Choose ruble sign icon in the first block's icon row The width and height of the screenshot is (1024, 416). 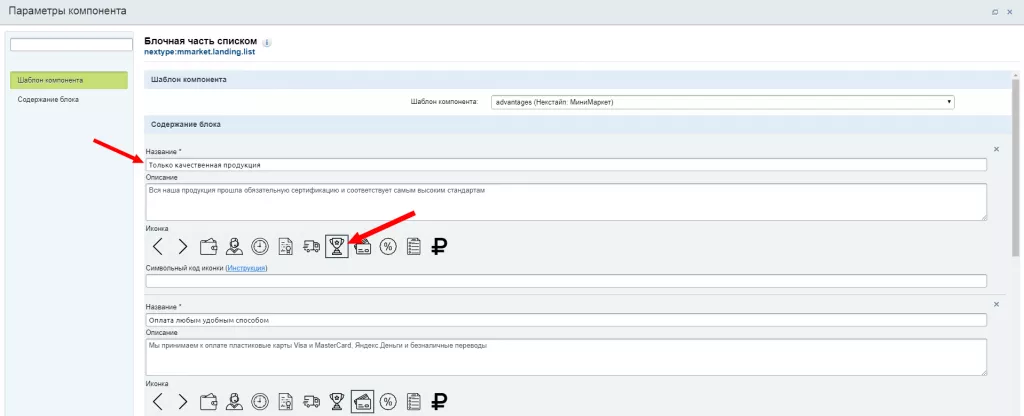440,246
